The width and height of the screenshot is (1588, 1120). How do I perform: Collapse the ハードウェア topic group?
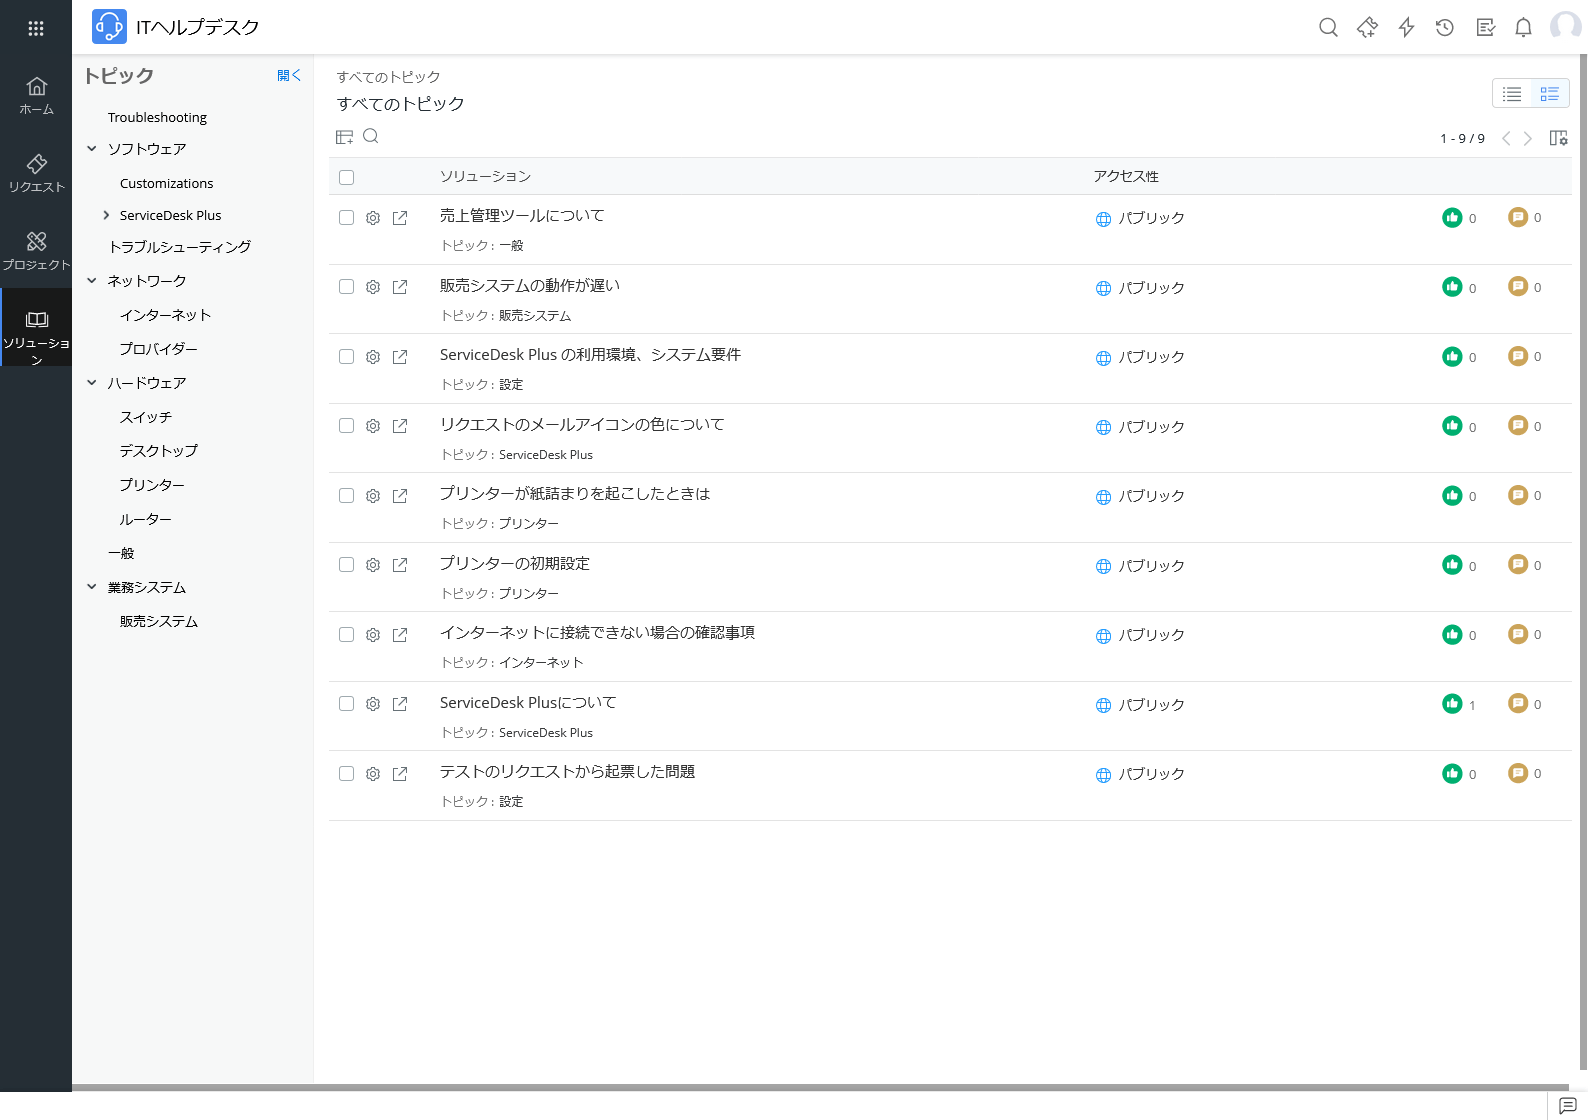click(92, 383)
